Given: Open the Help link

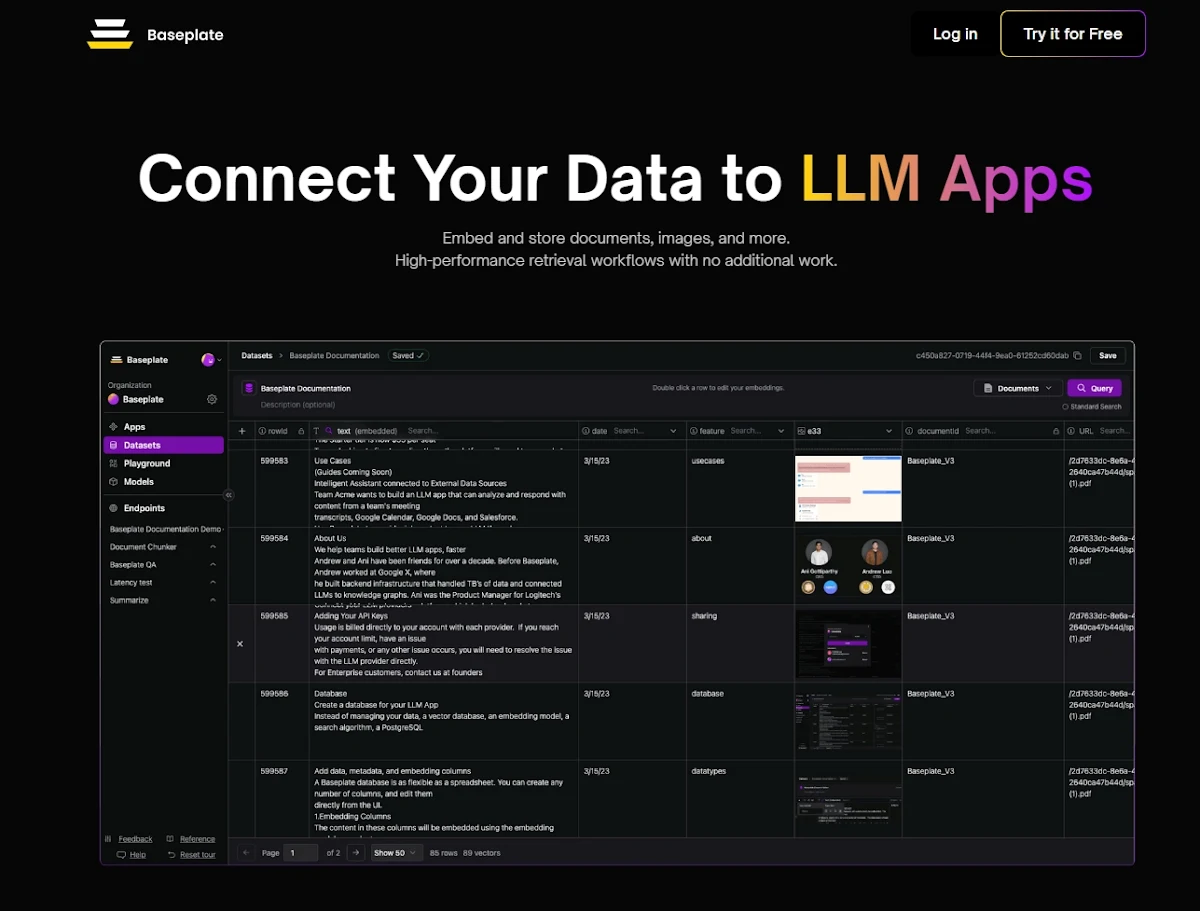Looking at the screenshot, I should 137,855.
